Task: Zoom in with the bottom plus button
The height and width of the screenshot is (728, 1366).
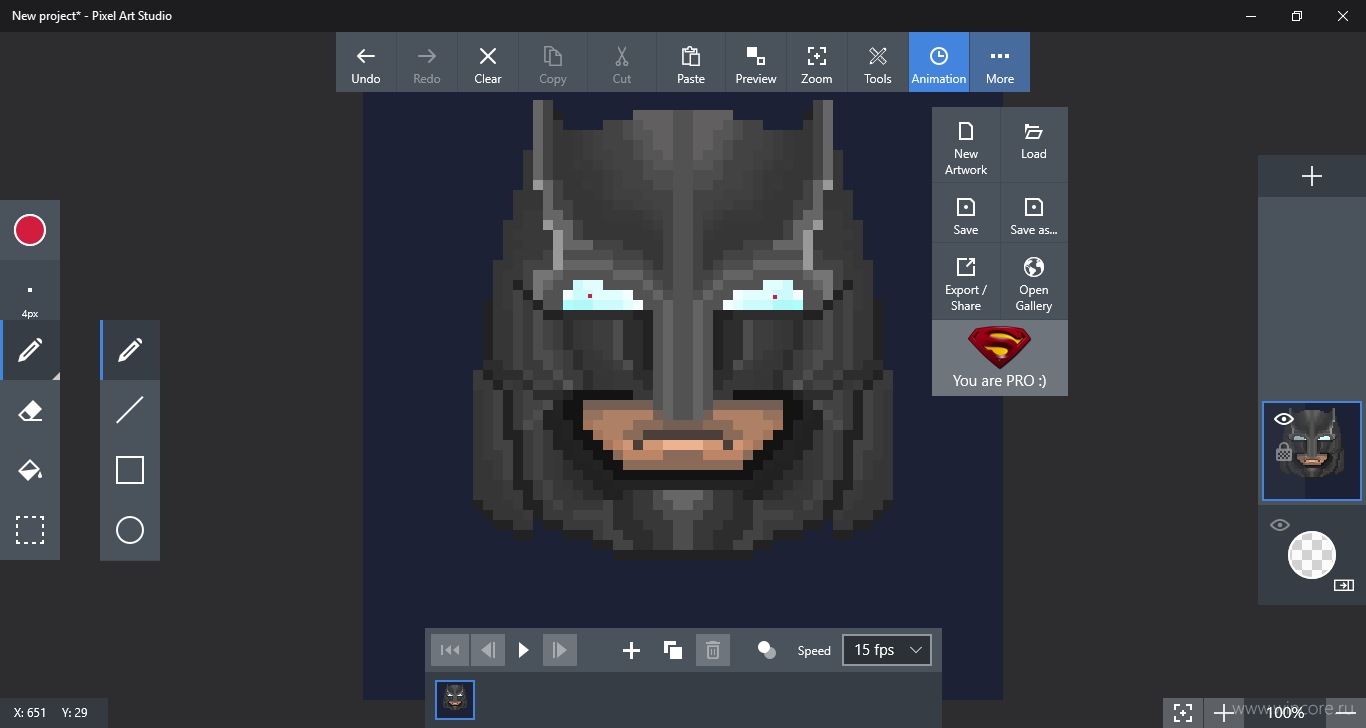Action: pyautogui.click(x=1224, y=713)
